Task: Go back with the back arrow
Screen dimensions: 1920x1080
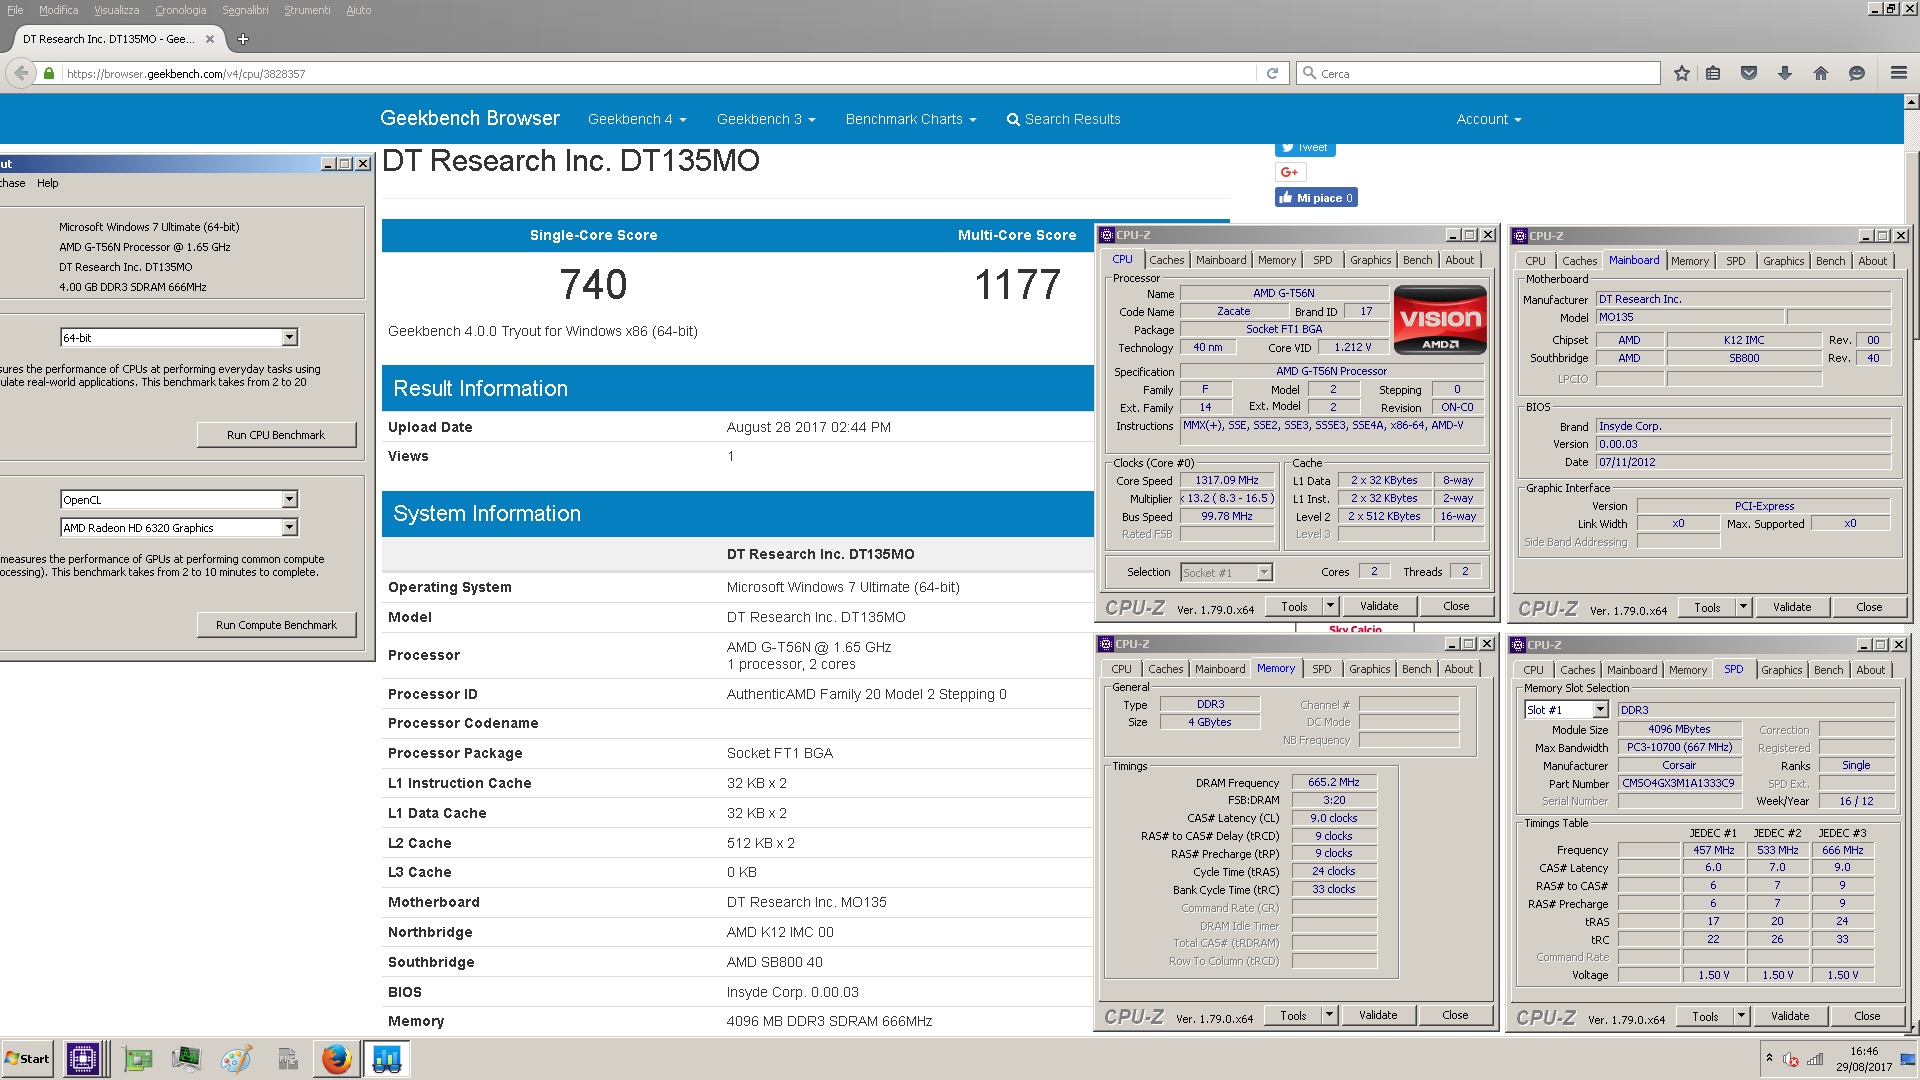Action: [21, 73]
